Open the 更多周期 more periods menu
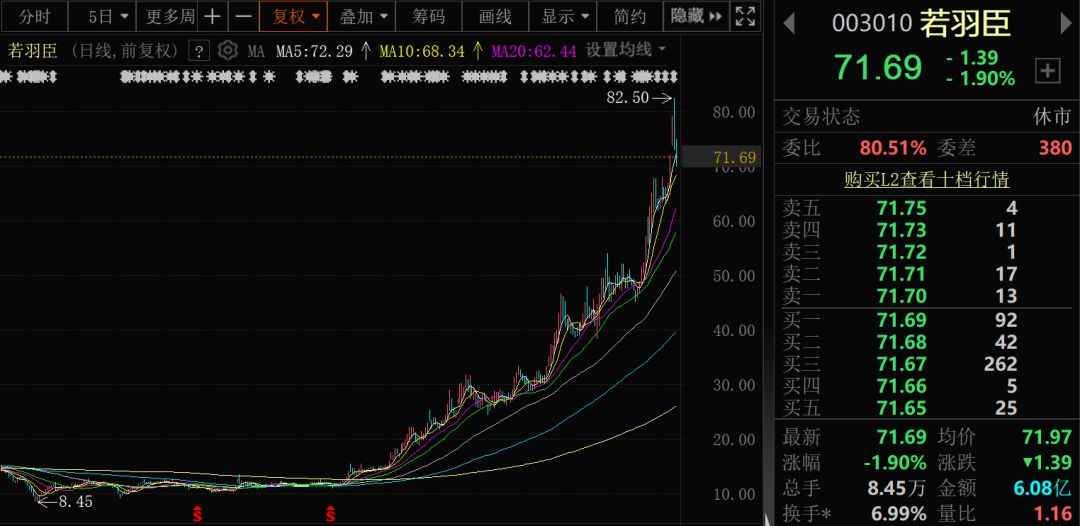 click(x=170, y=17)
